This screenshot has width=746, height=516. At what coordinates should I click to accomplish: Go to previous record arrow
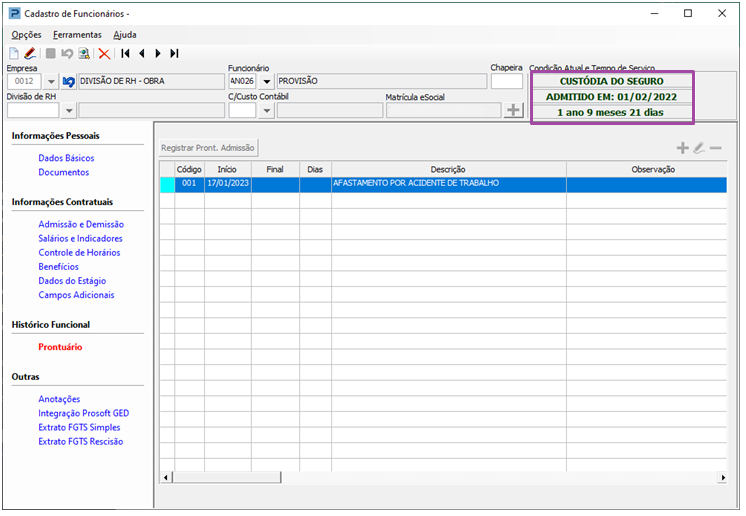[x=141, y=53]
